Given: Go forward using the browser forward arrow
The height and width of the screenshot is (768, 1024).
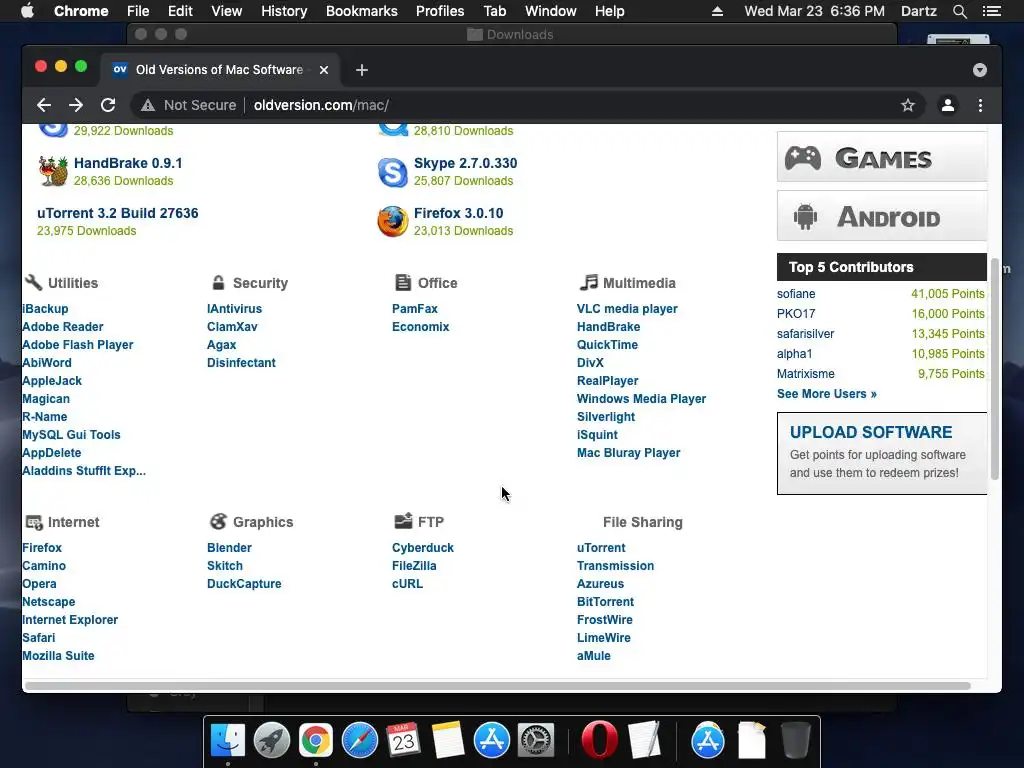Looking at the screenshot, I should (76, 105).
